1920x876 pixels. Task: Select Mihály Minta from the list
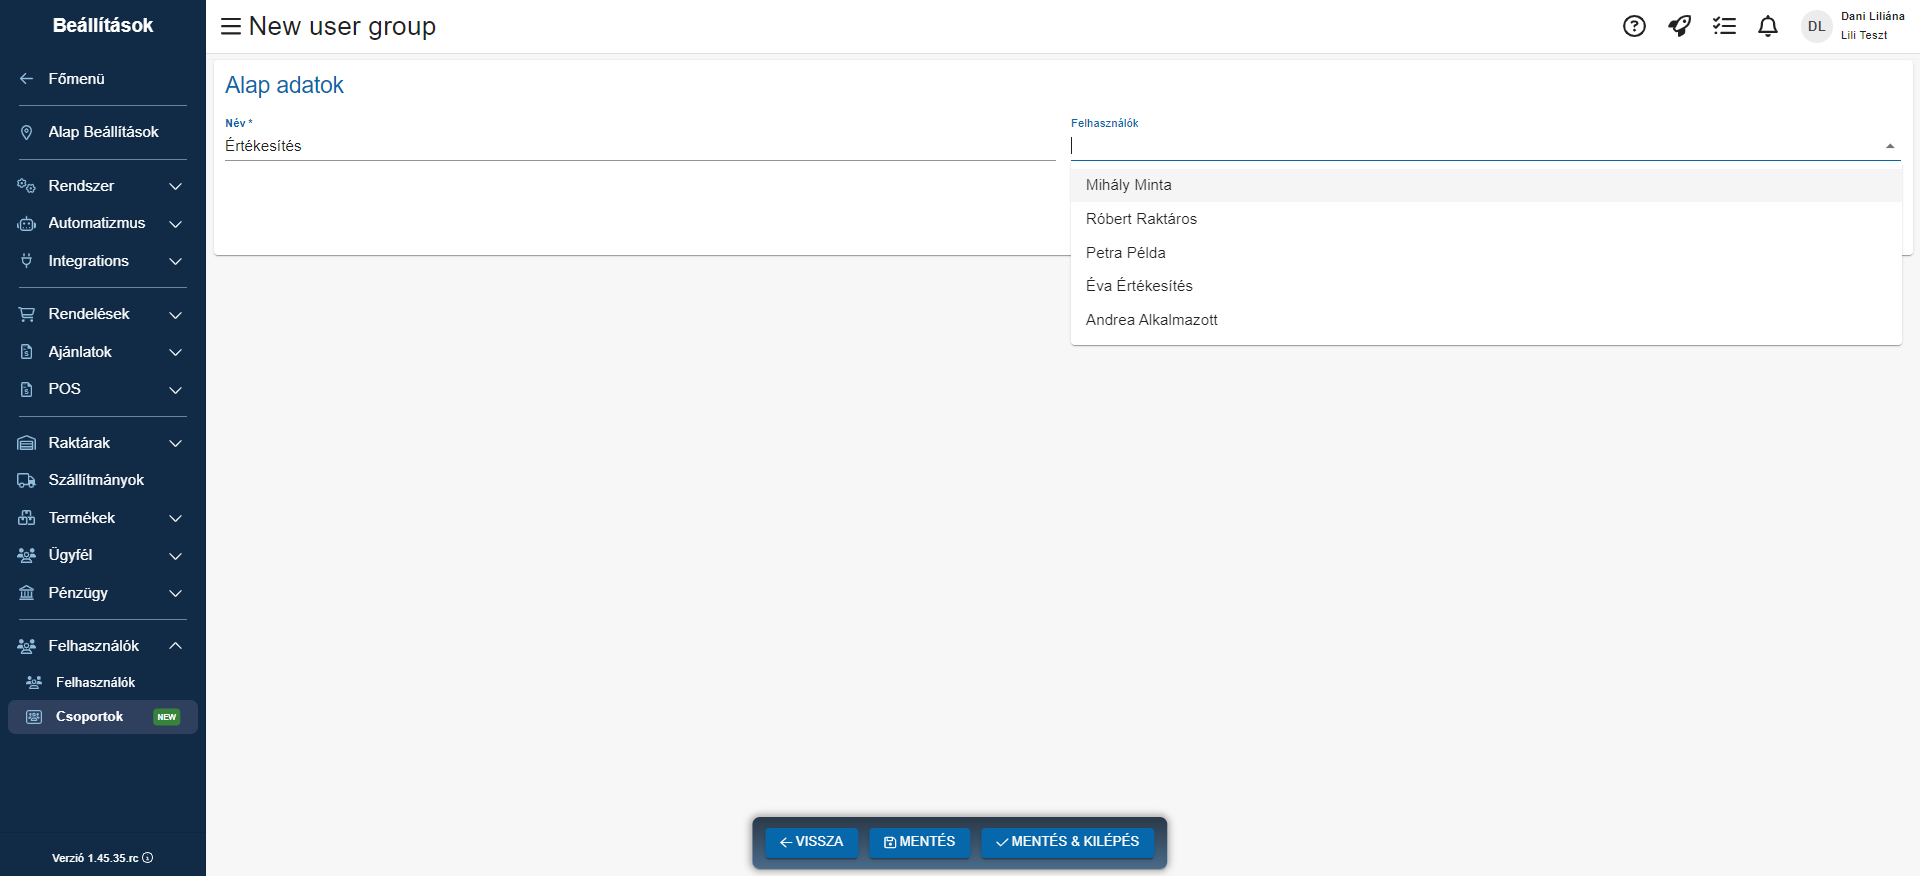[x=1128, y=185]
